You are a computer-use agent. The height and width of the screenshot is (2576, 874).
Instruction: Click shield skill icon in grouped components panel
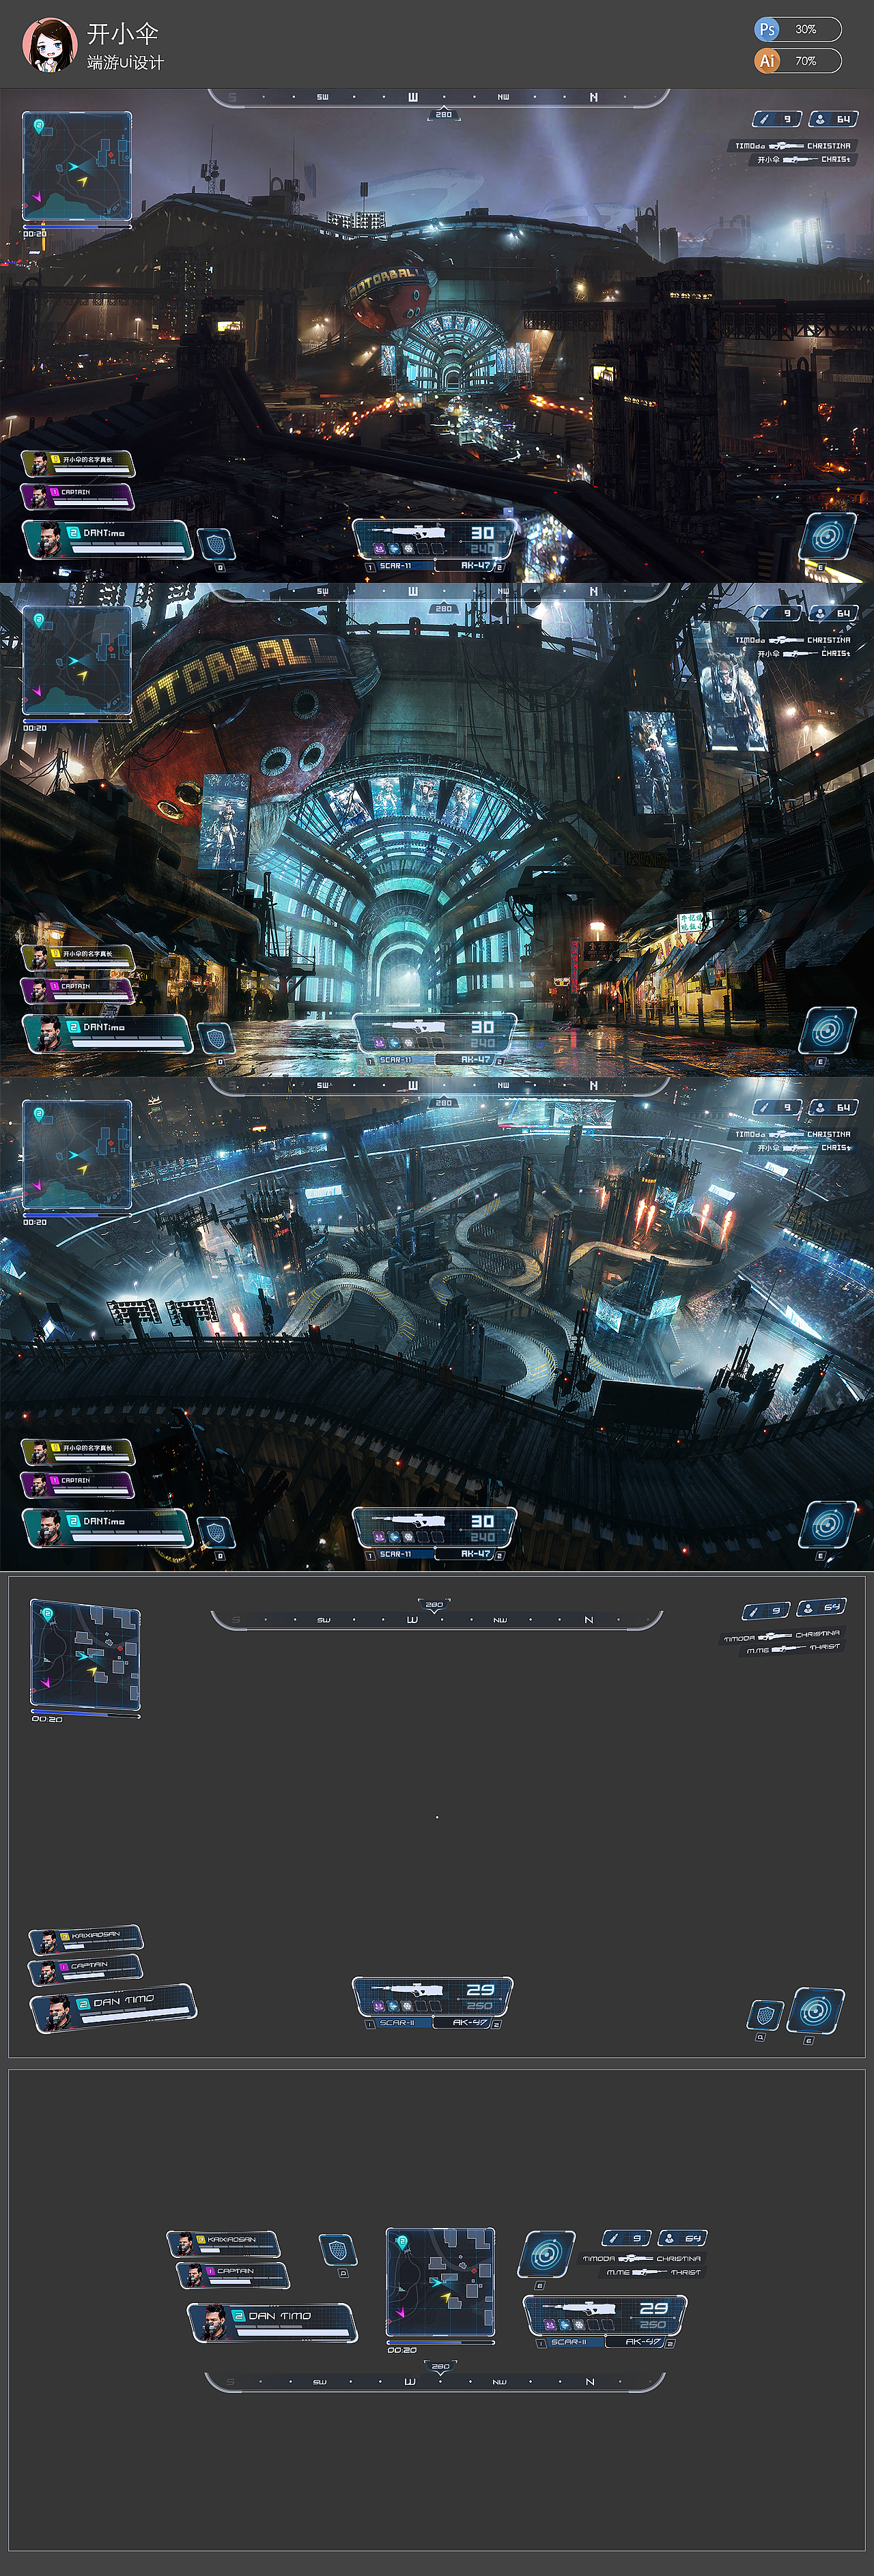click(338, 2250)
